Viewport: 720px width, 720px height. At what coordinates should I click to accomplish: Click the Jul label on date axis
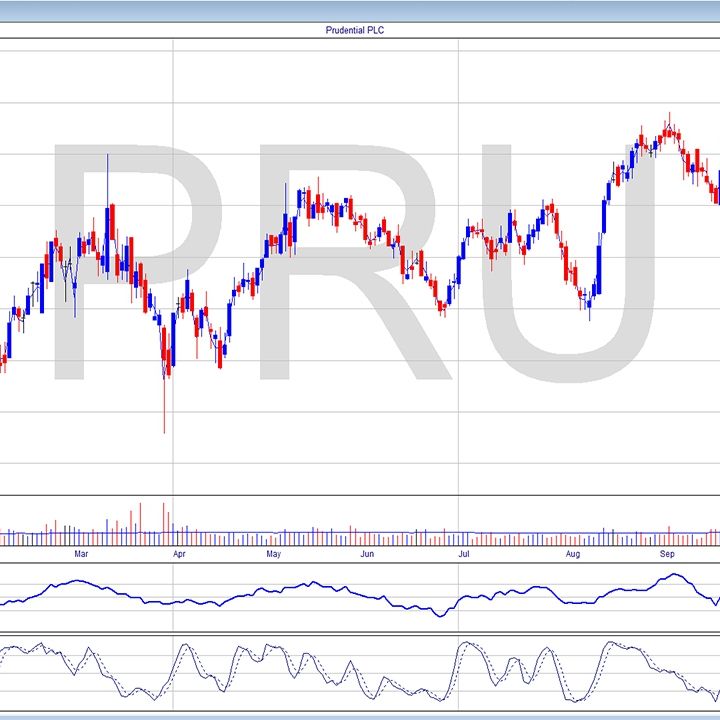(x=464, y=554)
